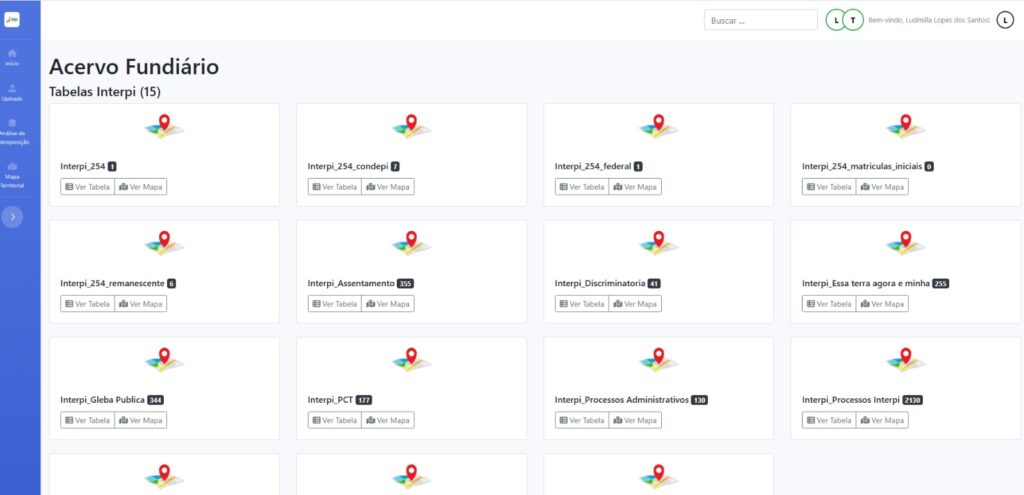
Task: Open the user profile menu avatar
Action: (1005, 20)
